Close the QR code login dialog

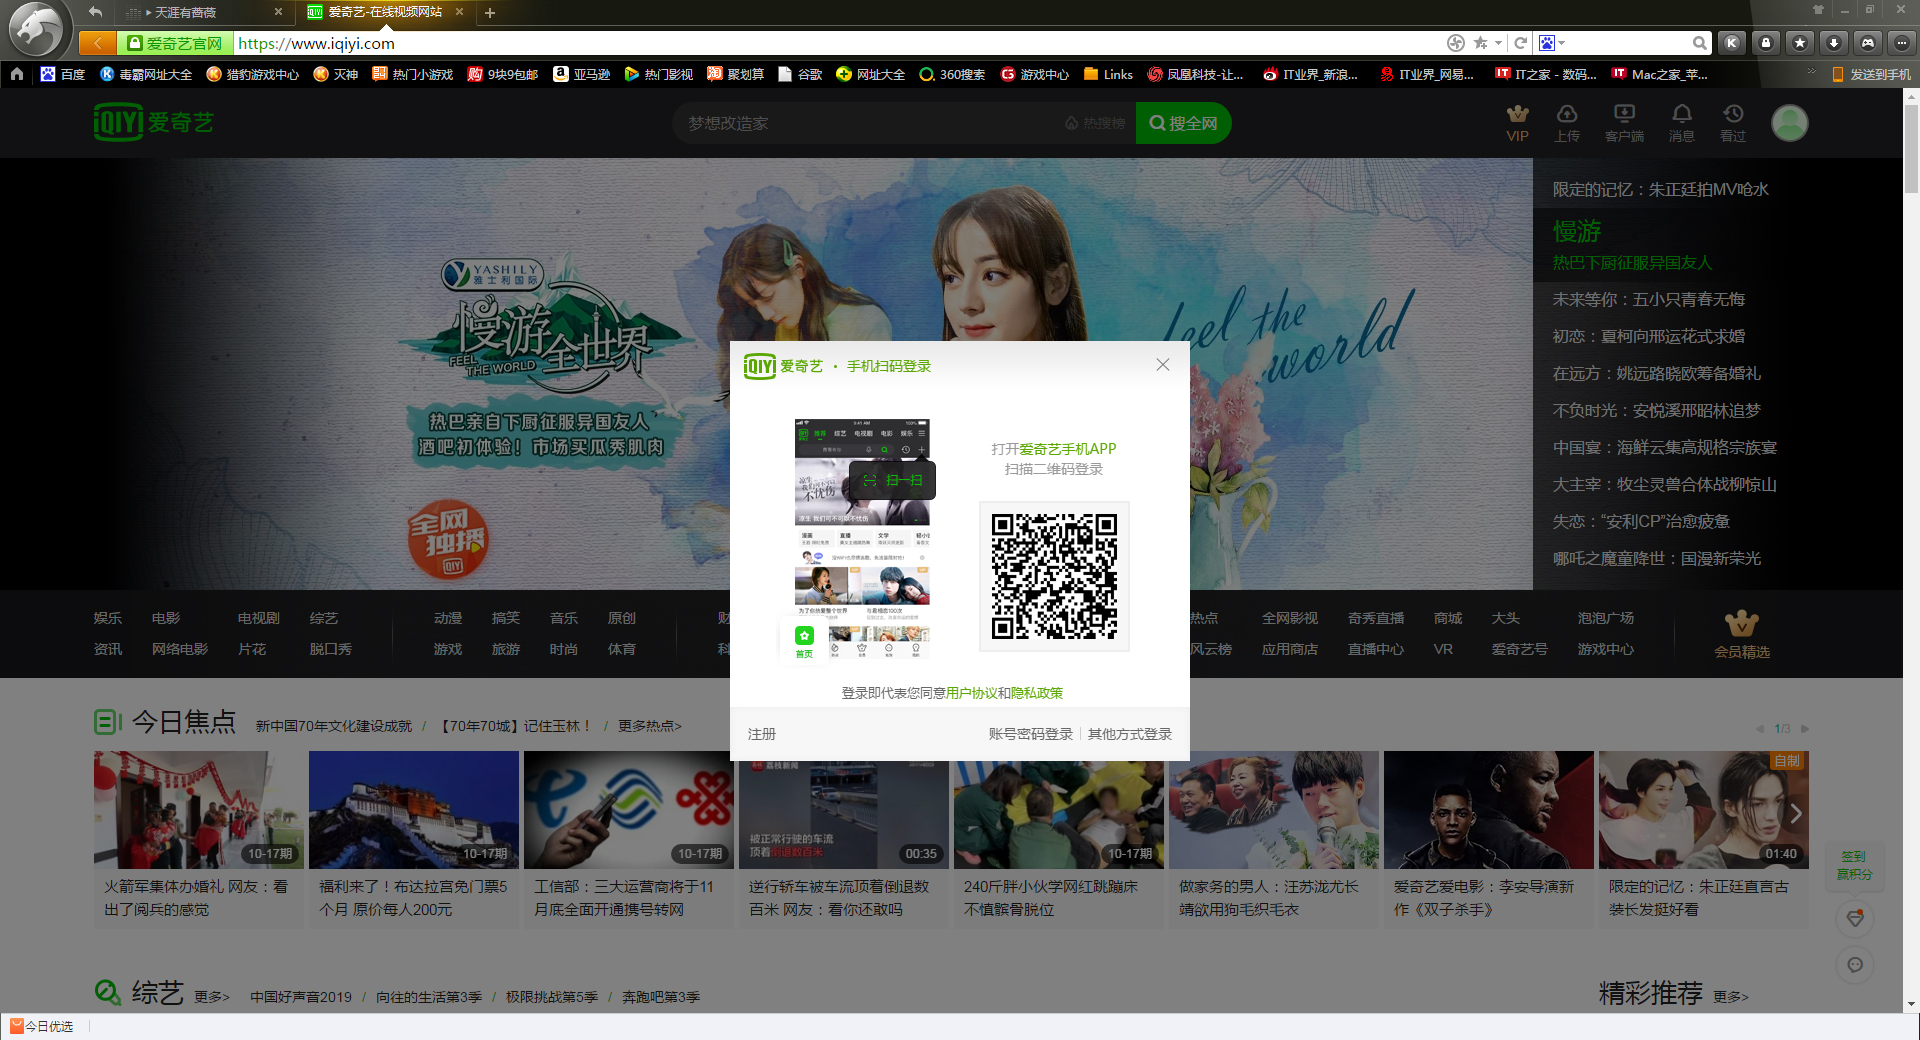coord(1162,365)
